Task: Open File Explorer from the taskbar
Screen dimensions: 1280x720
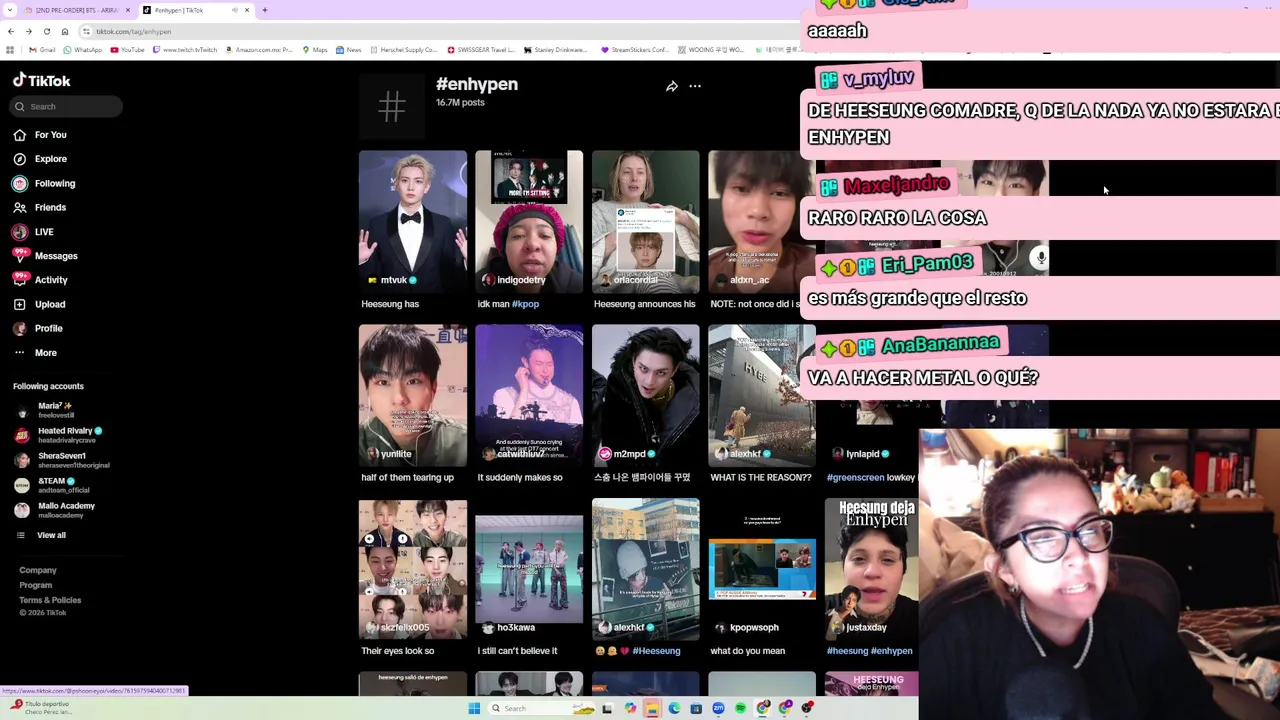Action: pos(652,708)
